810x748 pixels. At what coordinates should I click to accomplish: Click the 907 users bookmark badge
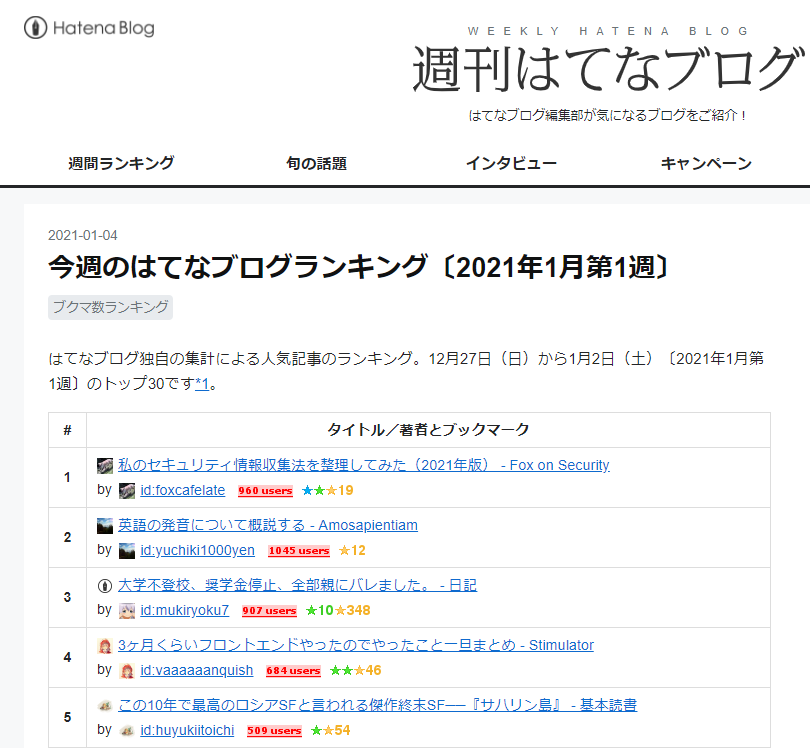click(x=269, y=611)
